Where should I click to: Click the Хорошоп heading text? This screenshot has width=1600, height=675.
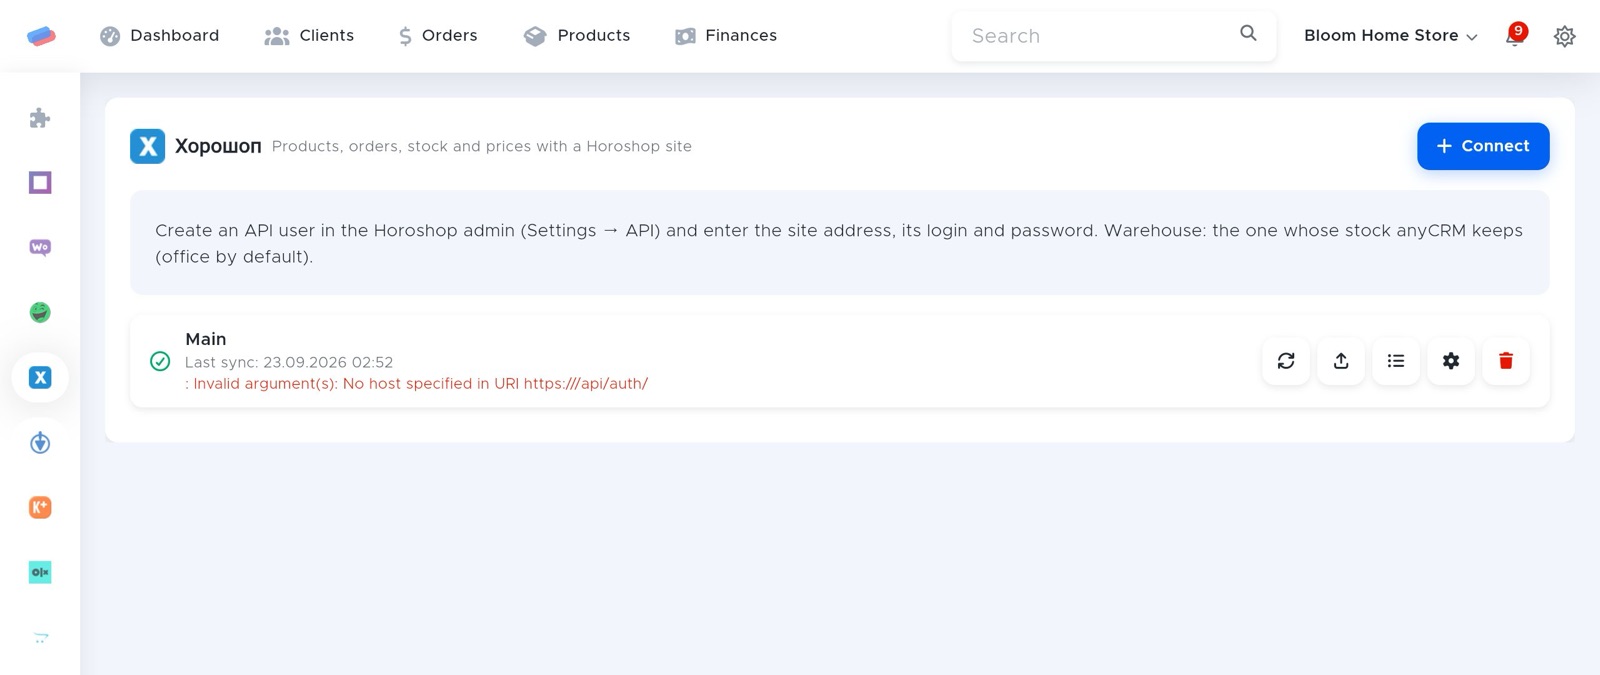(218, 146)
